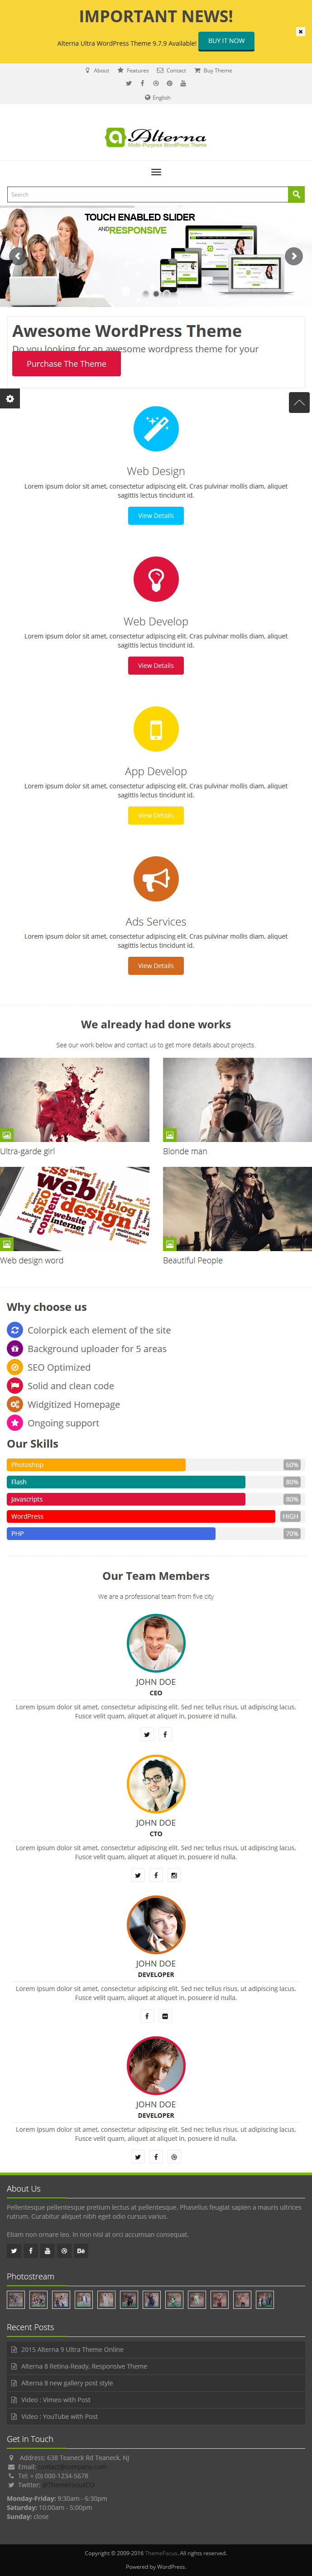Screen dimensions: 312x2576
Task: Click the Web Develop lightbulb icon
Action: pyautogui.click(x=156, y=579)
